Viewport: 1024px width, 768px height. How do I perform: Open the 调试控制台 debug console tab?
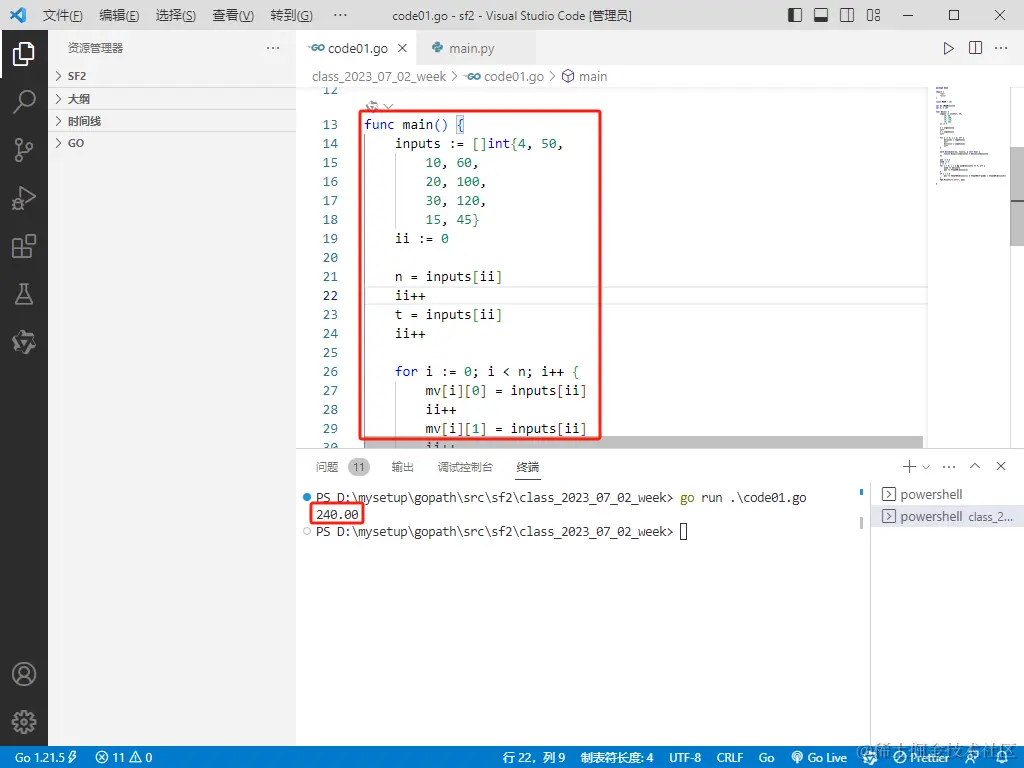tap(465, 467)
